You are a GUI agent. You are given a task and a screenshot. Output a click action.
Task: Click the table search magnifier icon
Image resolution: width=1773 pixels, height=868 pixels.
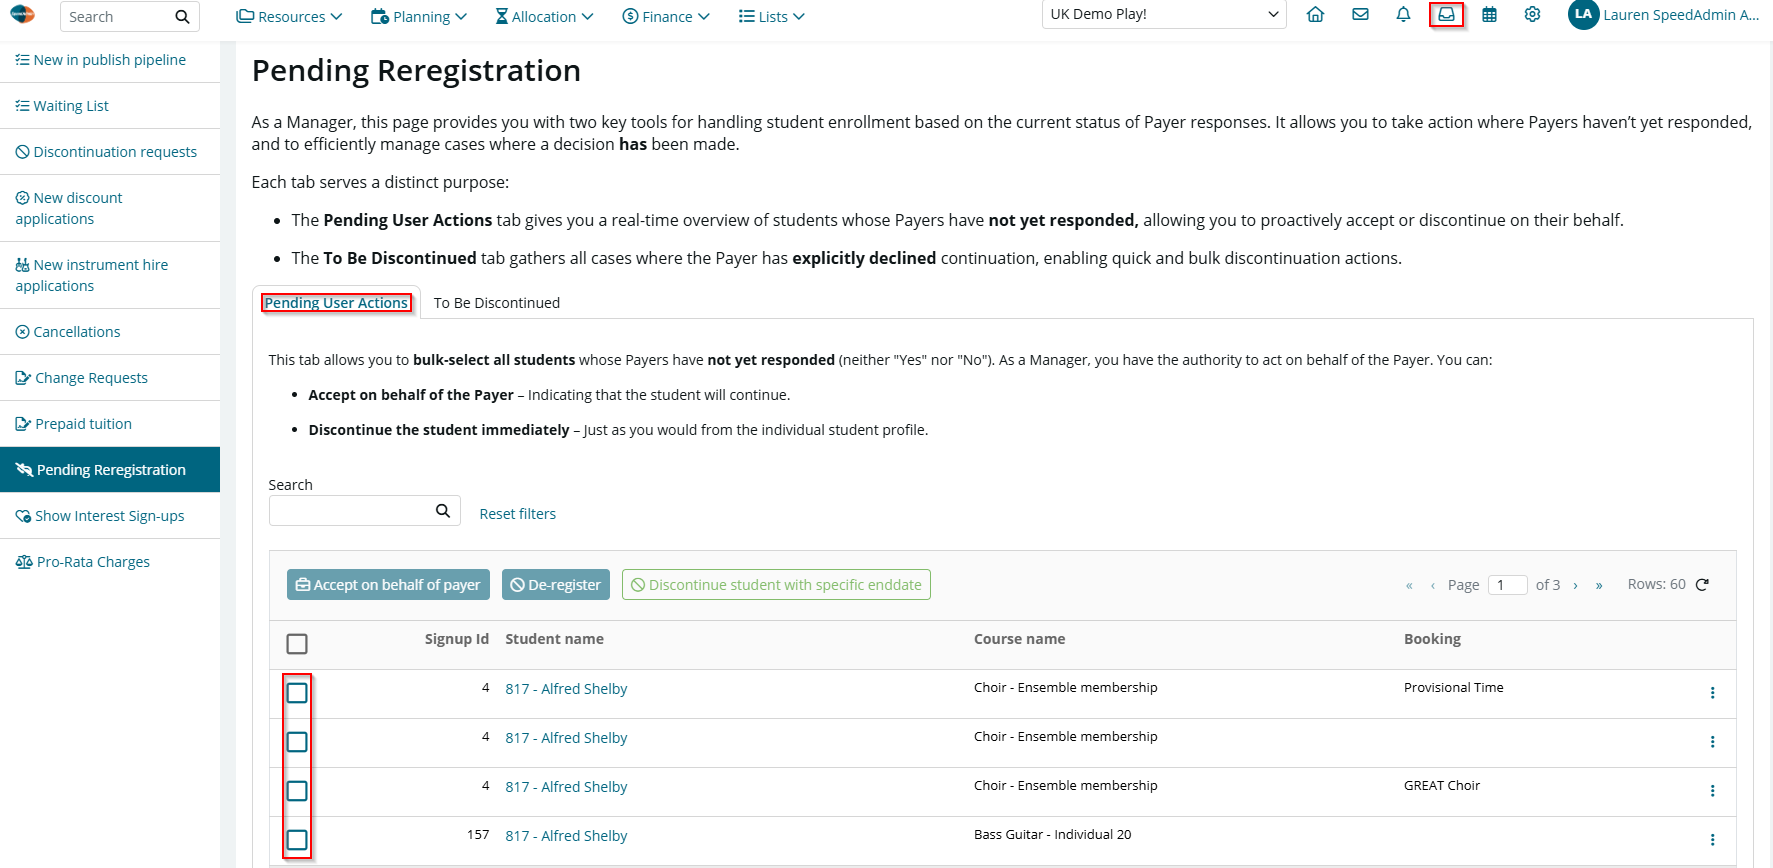point(443,511)
